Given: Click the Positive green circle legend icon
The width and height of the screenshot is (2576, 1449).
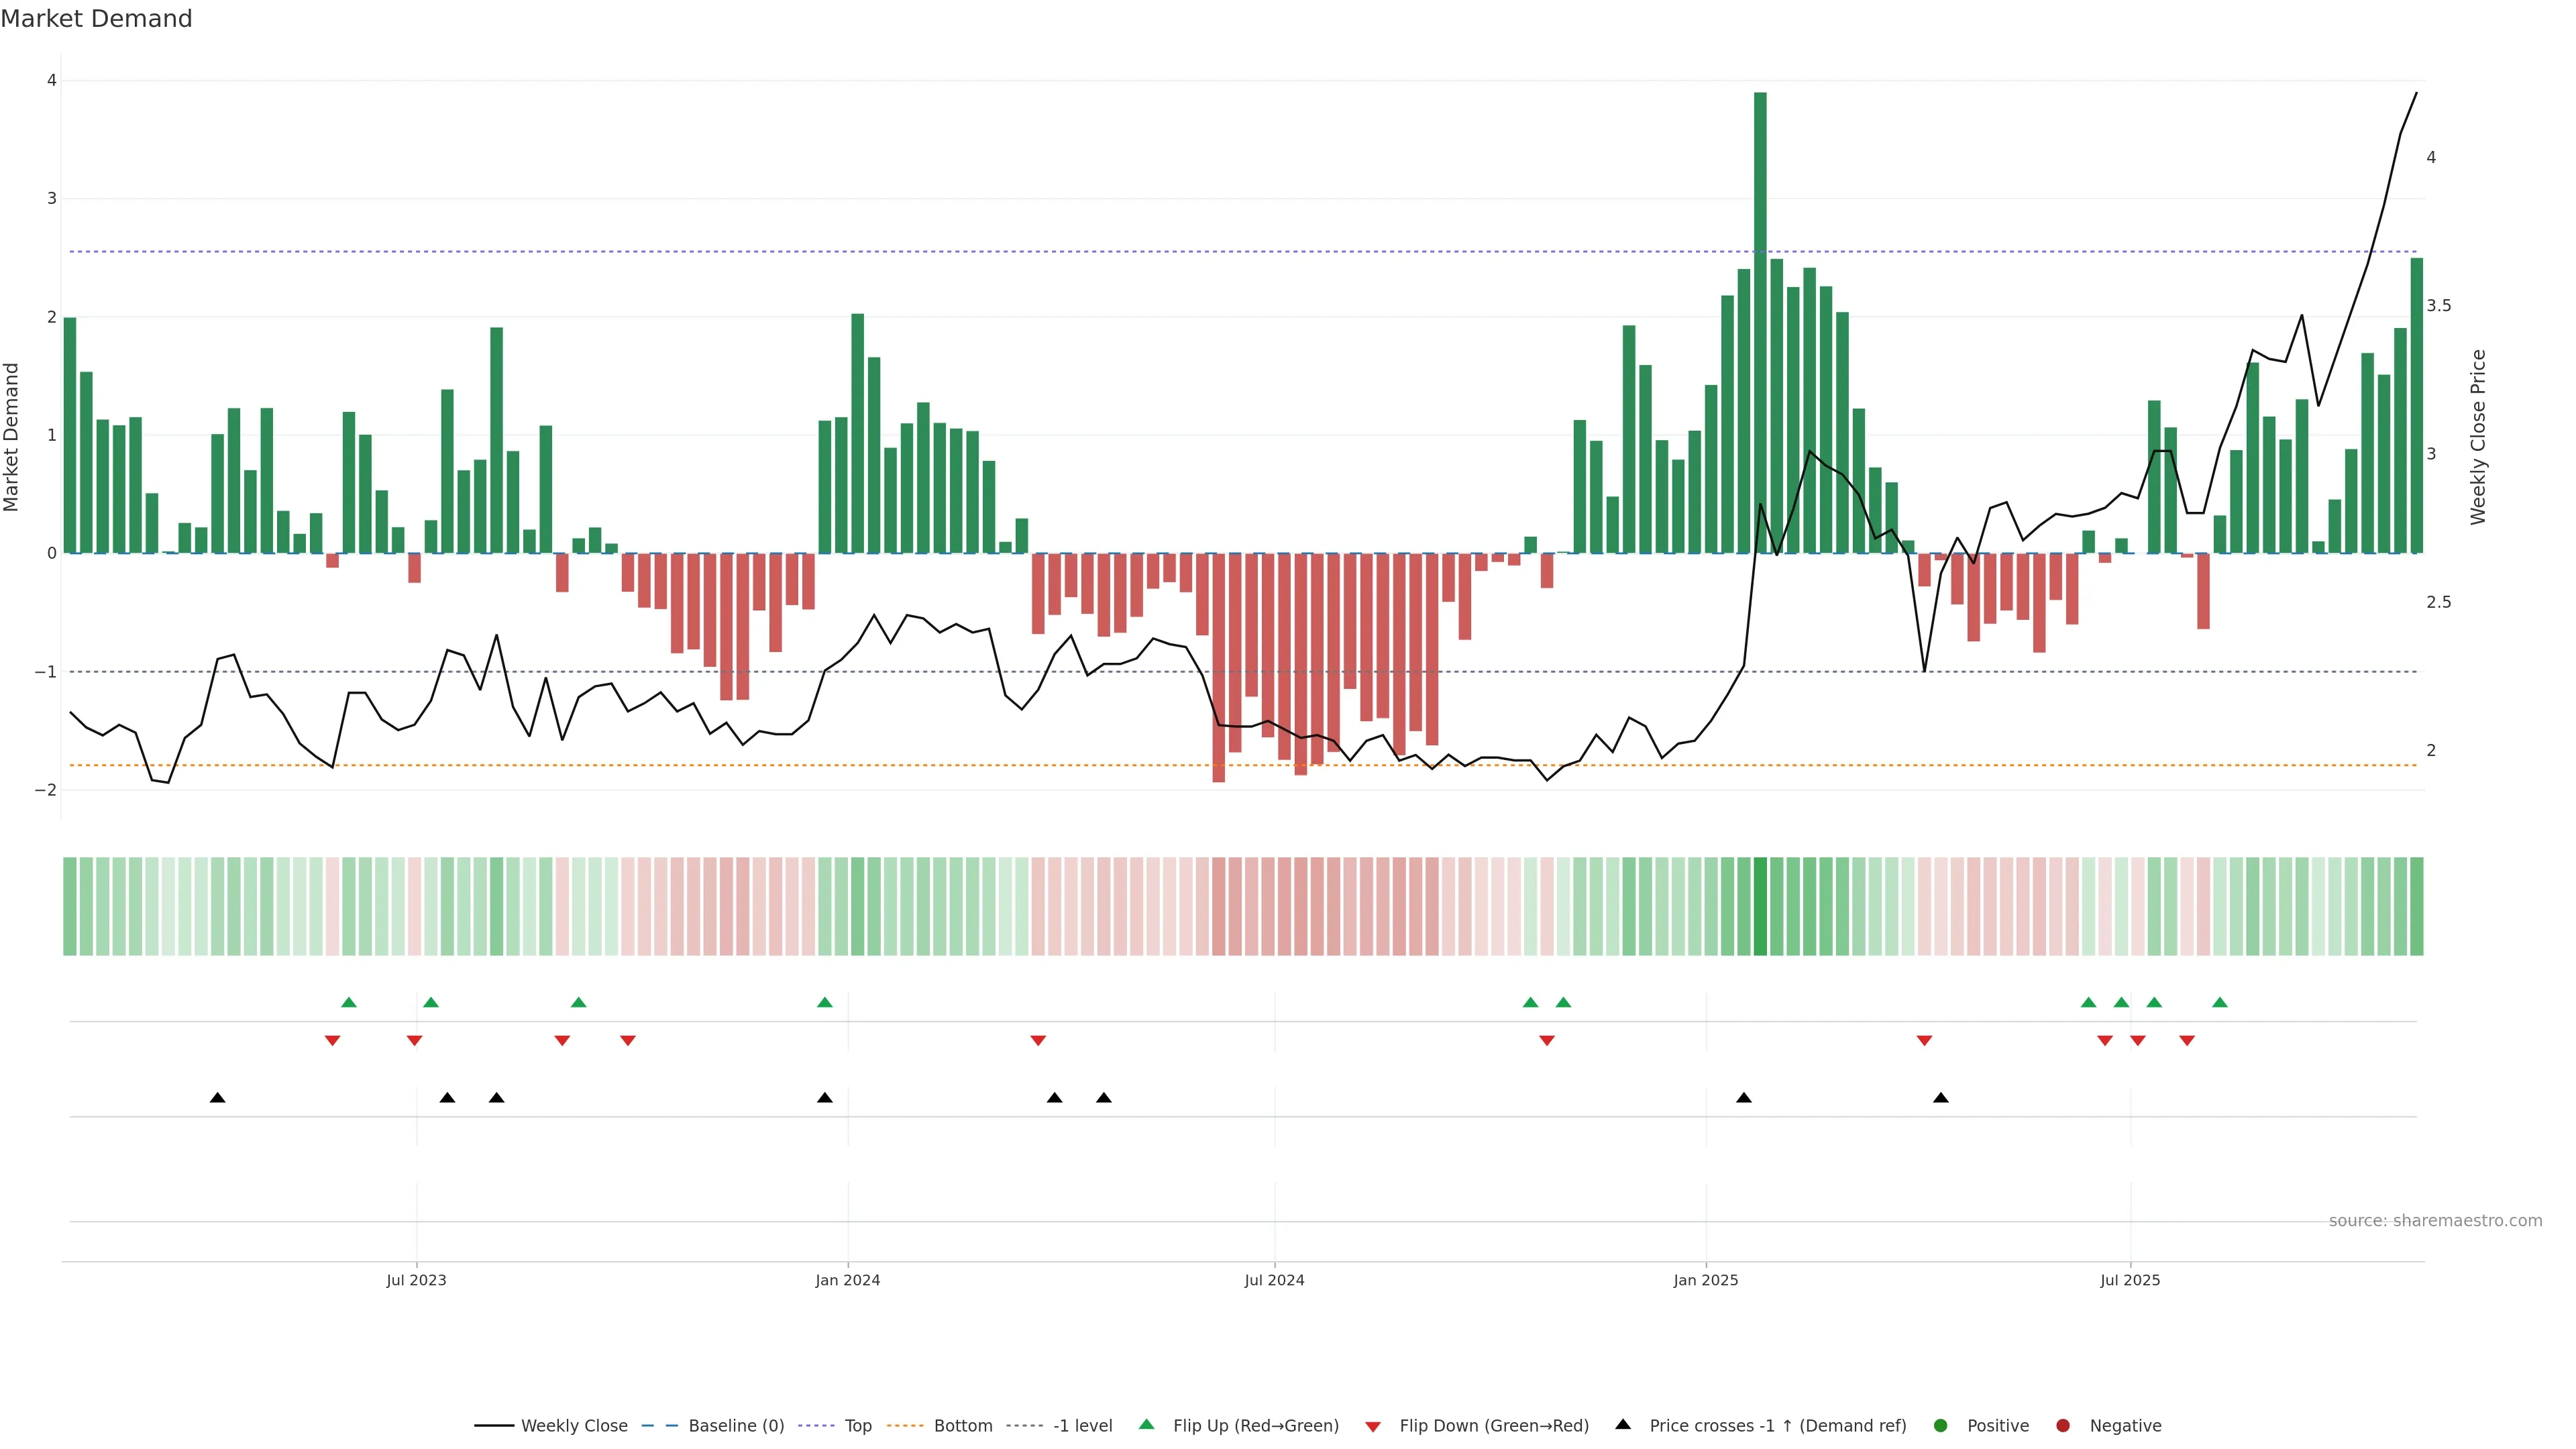Looking at the screenshot, I should 1941,1425.
